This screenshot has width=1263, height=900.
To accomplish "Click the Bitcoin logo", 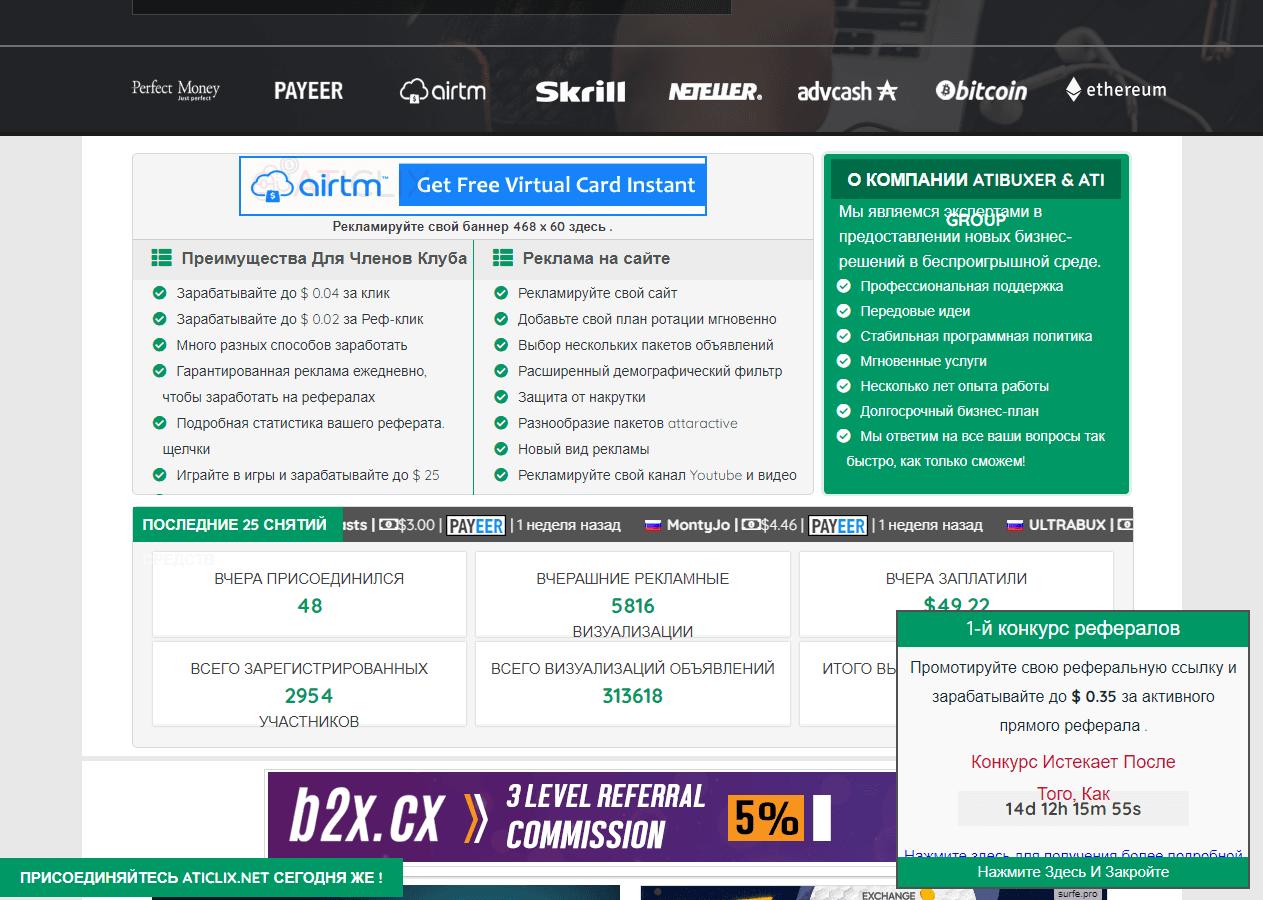I will point(981,91).
